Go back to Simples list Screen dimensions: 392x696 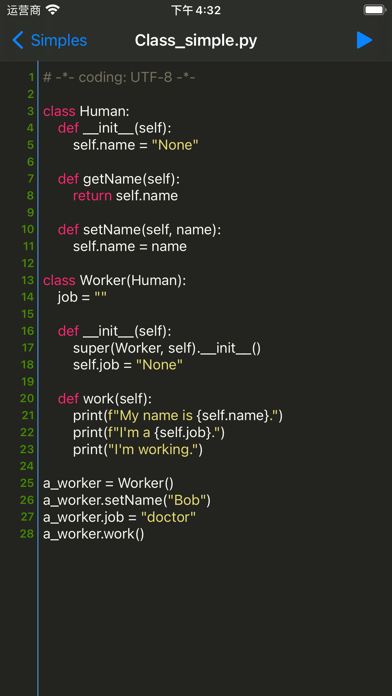(50, 40)
